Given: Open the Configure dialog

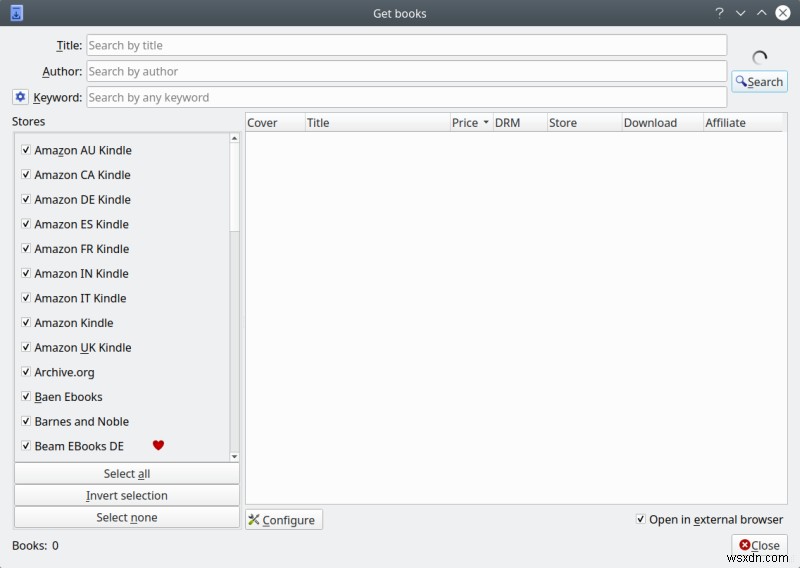Looking at the screenshot, I should [x=284, y=520].
